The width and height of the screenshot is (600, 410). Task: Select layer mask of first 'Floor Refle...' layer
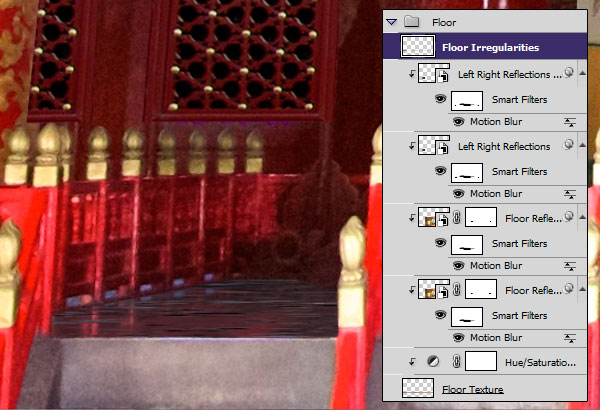481,217
